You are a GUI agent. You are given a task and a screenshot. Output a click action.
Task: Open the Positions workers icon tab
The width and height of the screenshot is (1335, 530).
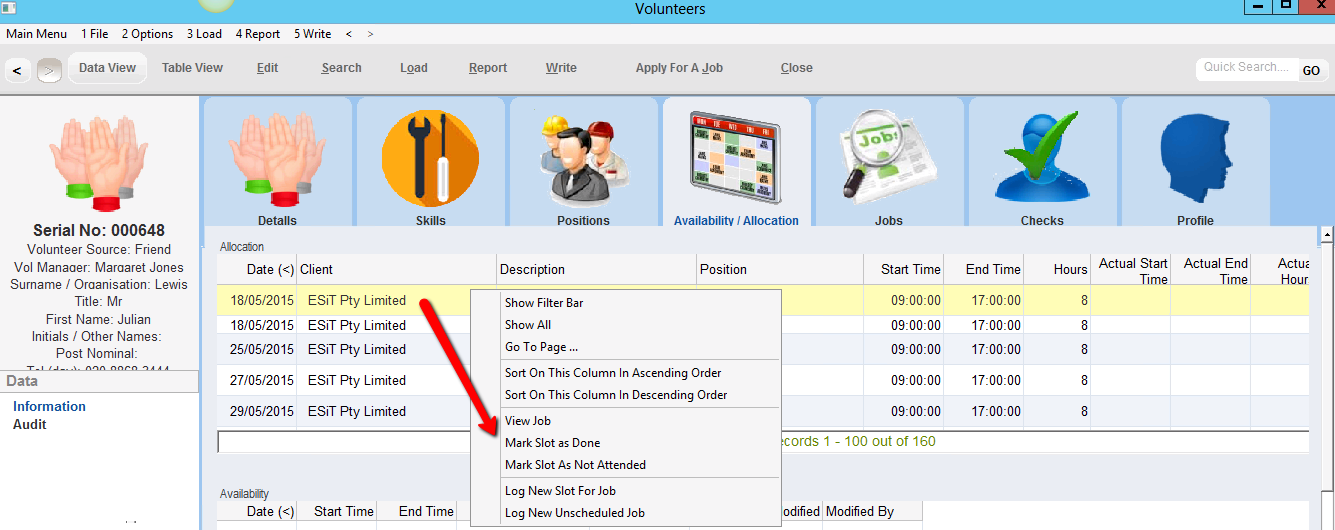583,160
